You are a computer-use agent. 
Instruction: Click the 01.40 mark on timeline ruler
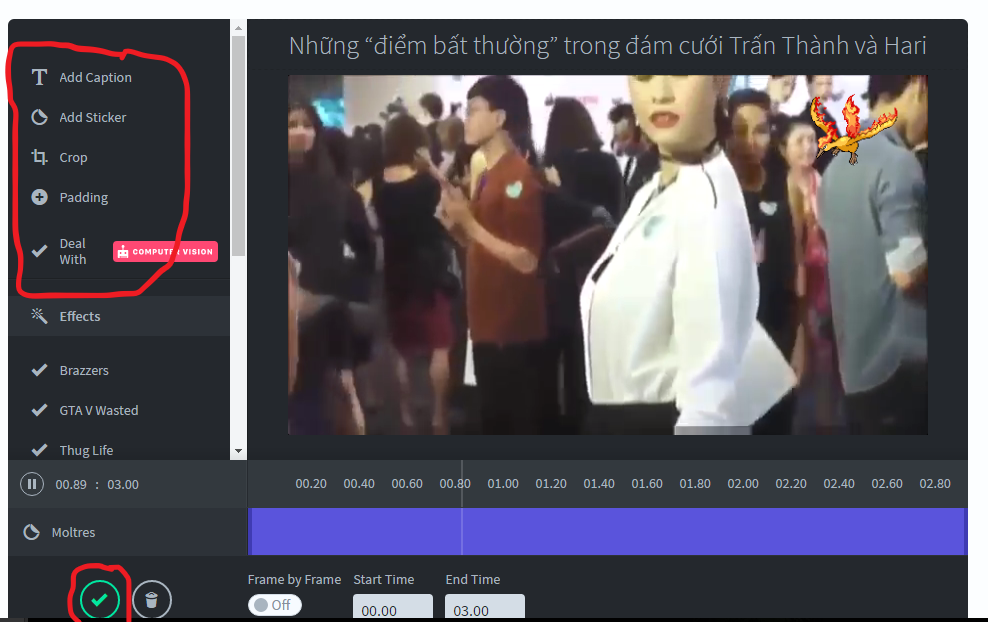click(x=599, y=483)
